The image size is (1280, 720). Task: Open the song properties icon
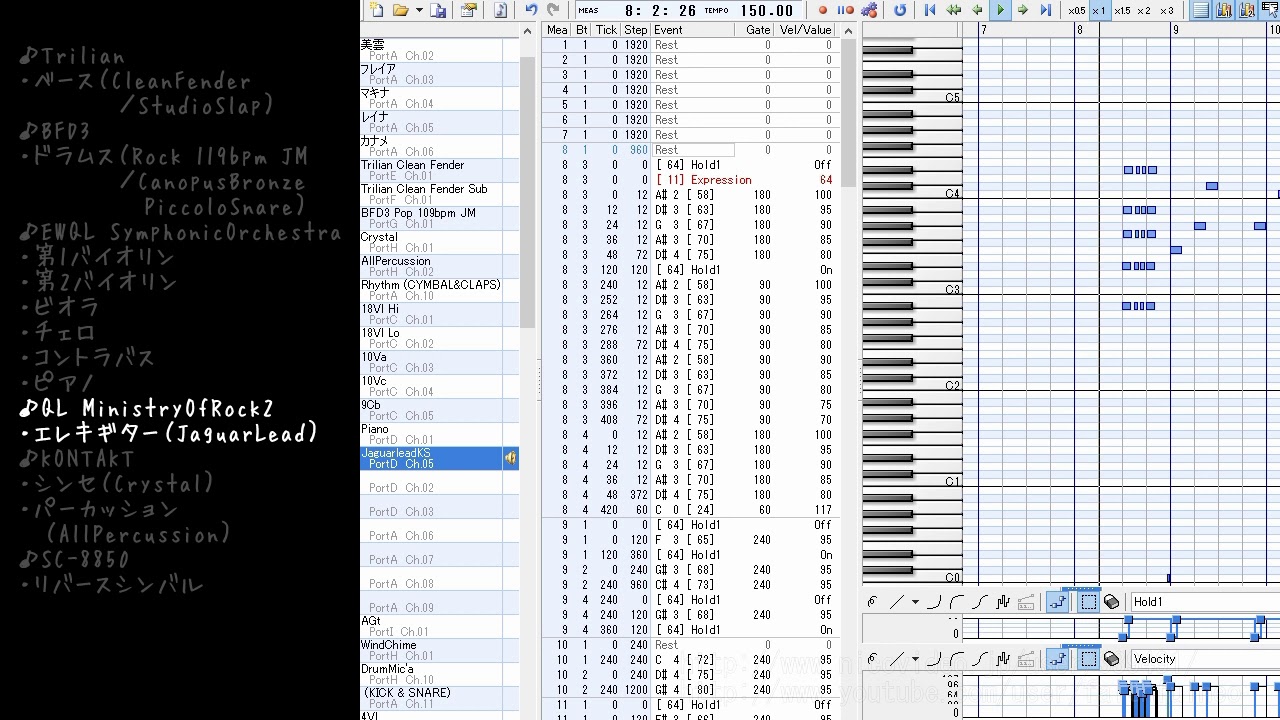[468, 10]
